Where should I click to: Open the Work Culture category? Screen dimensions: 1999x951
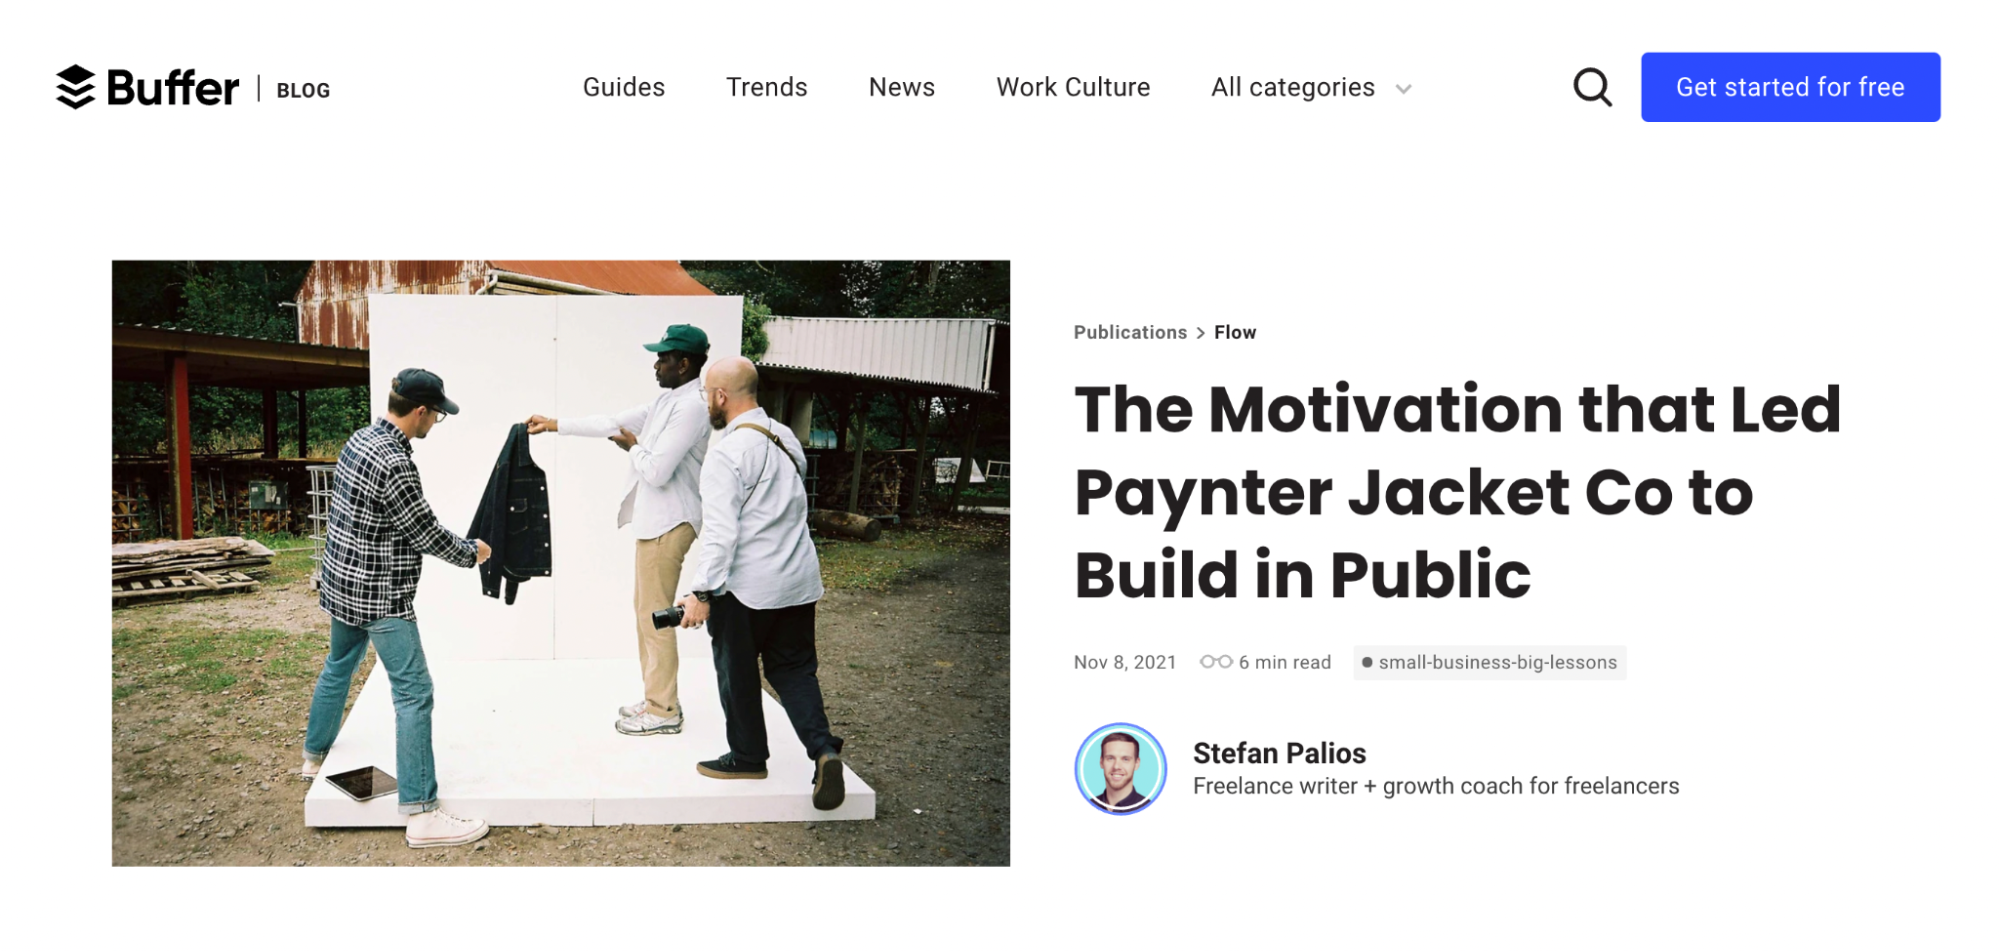1073,87
